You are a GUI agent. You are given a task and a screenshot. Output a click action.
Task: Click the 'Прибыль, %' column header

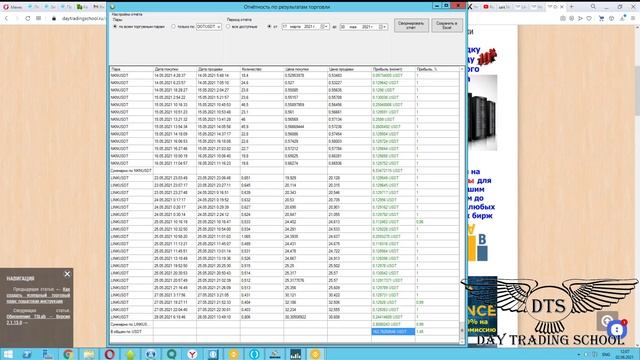pyautogui.click(x=437, y=69)
